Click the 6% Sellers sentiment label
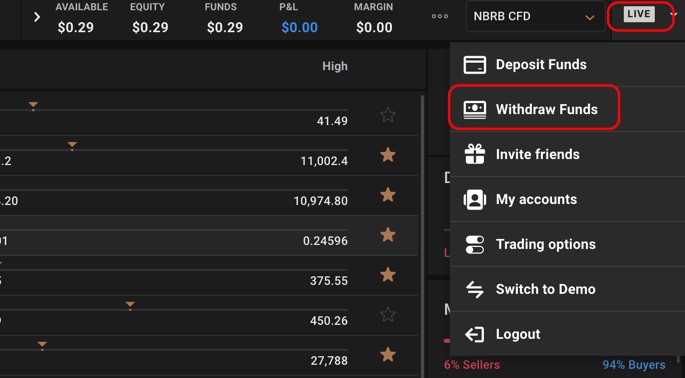This screenshot has height=378, width=685. click(x=472, y=365)
